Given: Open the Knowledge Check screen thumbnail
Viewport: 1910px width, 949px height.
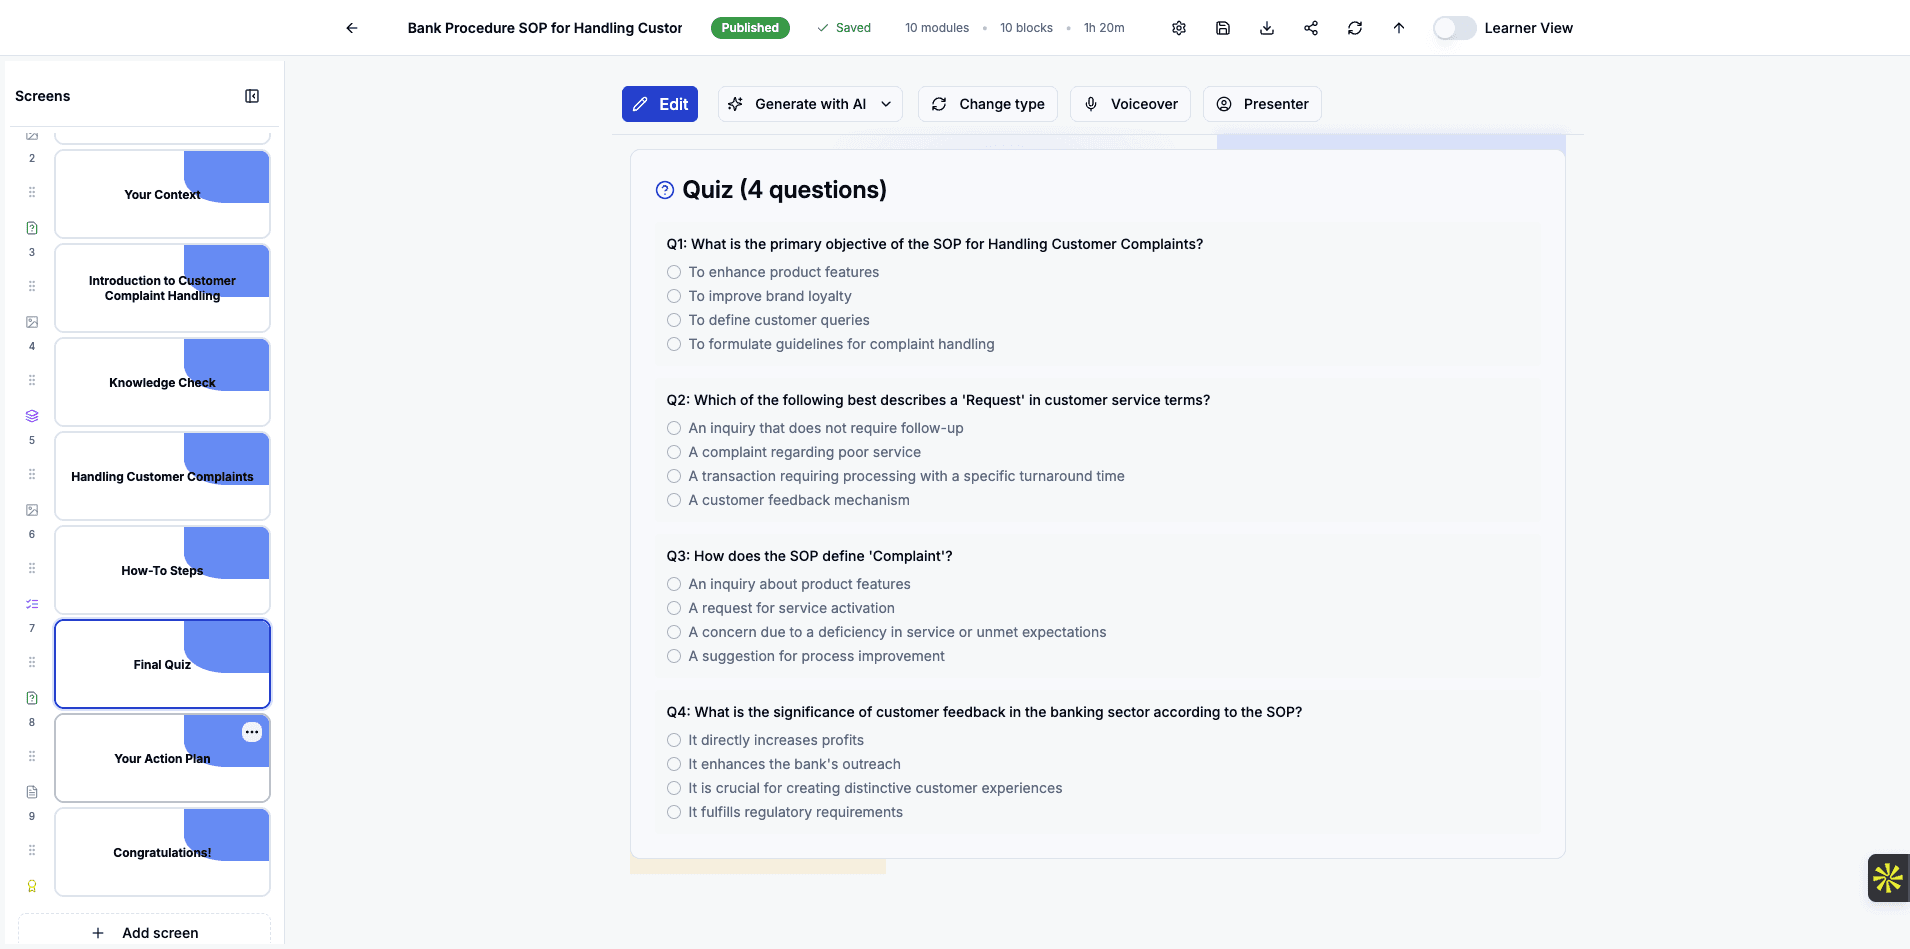Looking at the screenshot, I should click(x=162, y=382).
